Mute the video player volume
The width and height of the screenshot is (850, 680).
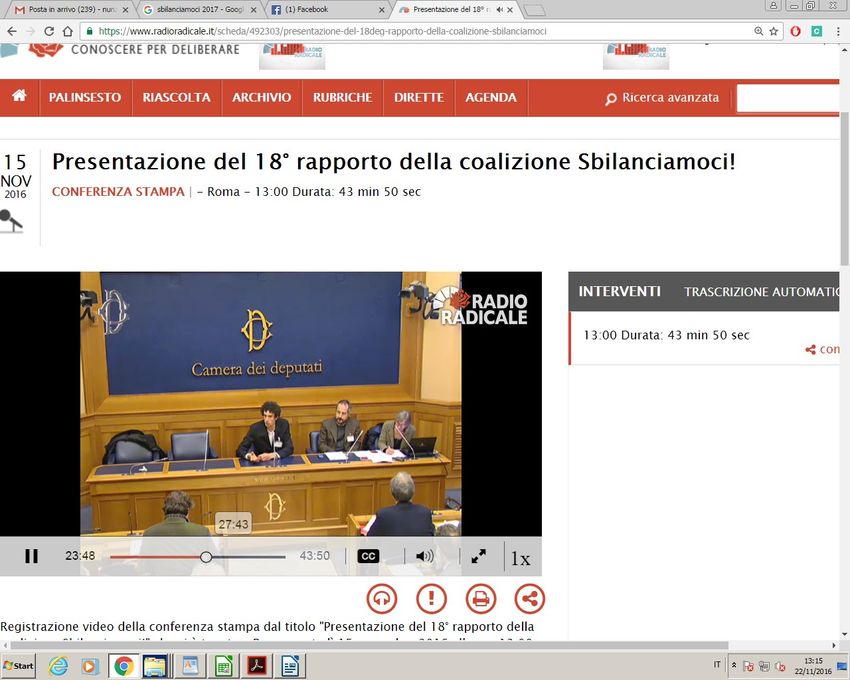(425, 557)
